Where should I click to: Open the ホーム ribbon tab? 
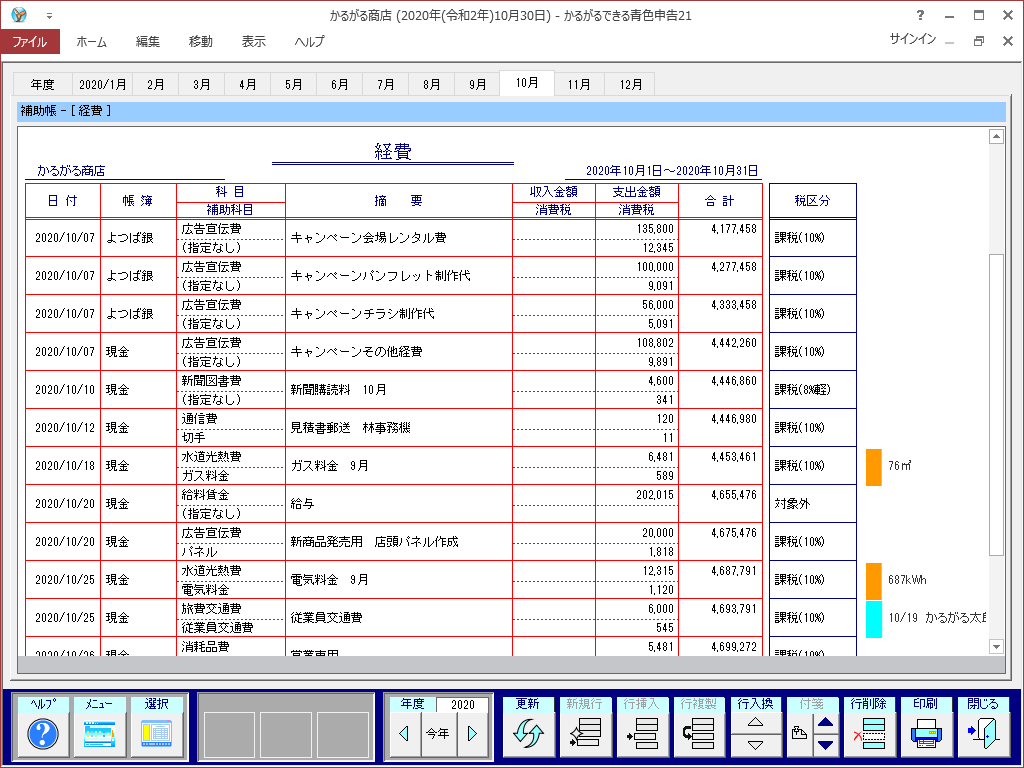click(91, 41)
